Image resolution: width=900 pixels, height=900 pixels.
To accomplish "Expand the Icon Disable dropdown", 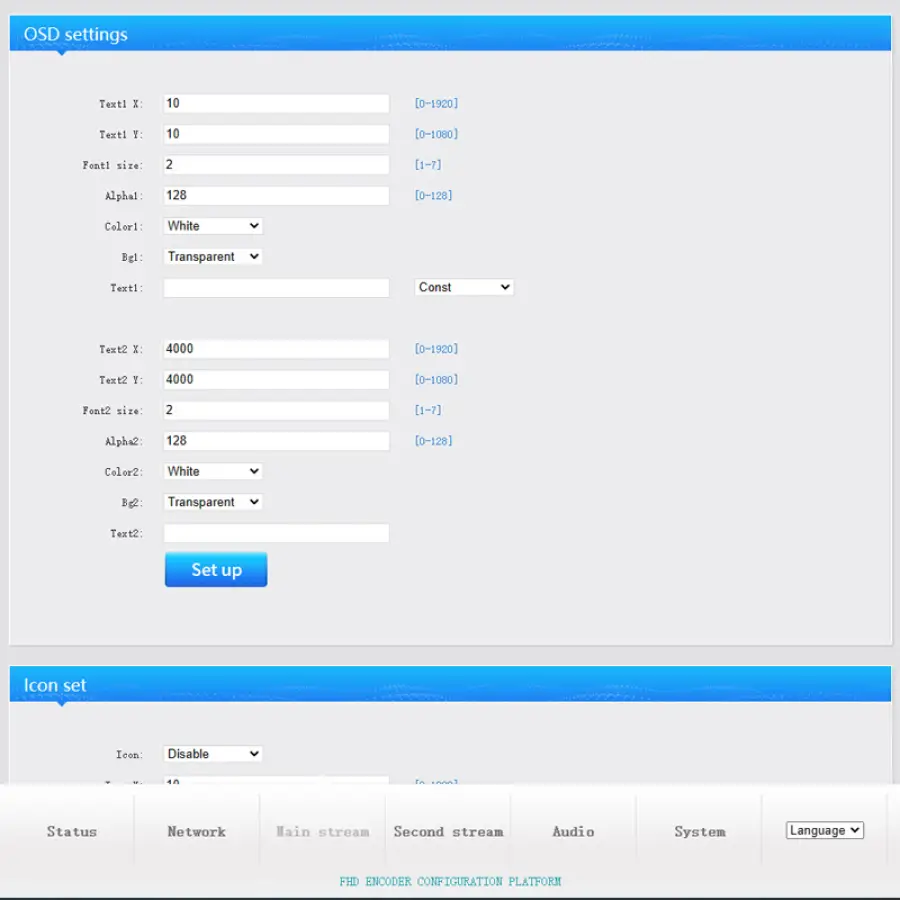I will 213,754.
